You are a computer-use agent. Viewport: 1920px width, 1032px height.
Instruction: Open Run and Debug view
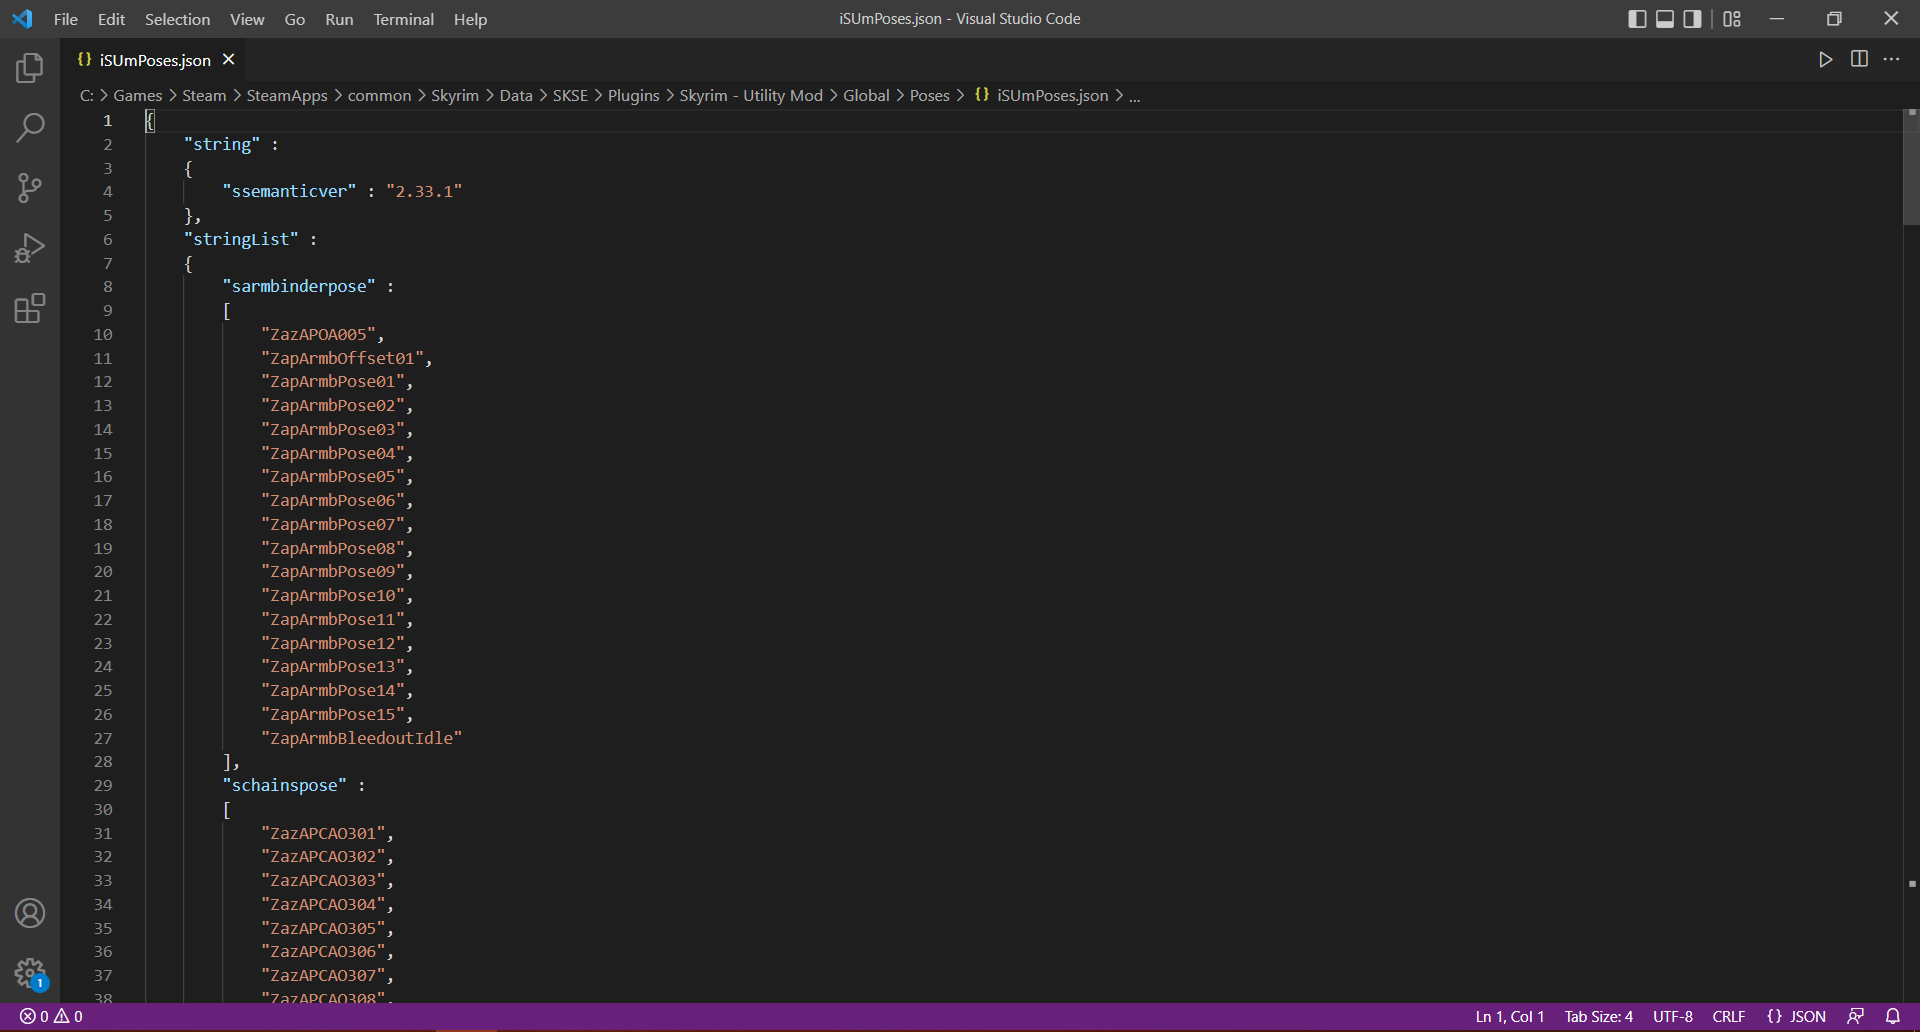click(x=30, y=248)
